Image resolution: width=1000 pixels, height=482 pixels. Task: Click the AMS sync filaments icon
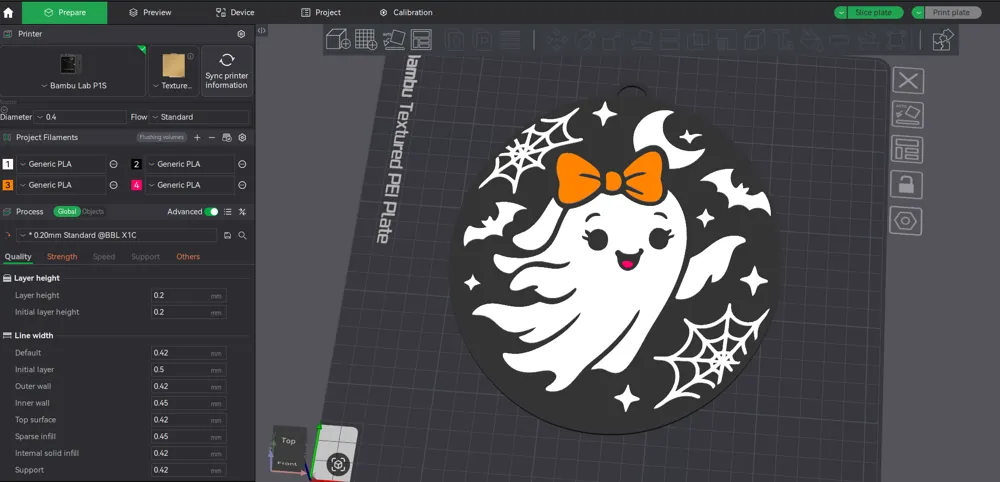tap(226, 137)
